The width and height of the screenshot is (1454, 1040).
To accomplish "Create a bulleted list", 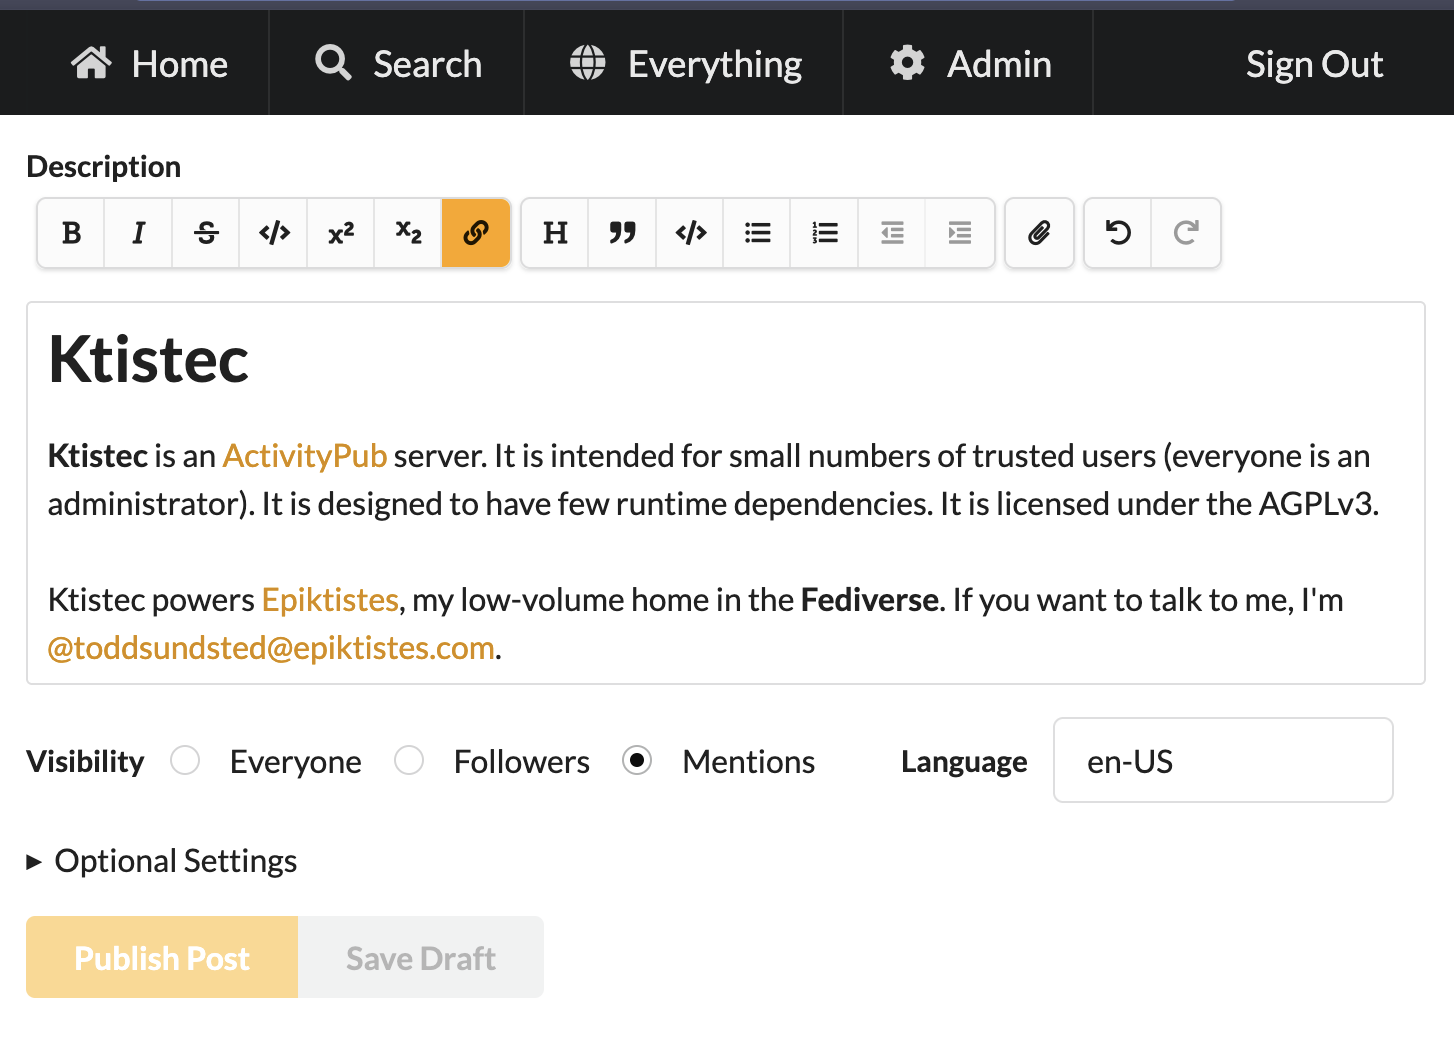I will pyautogui.click(x=758, y=233).
